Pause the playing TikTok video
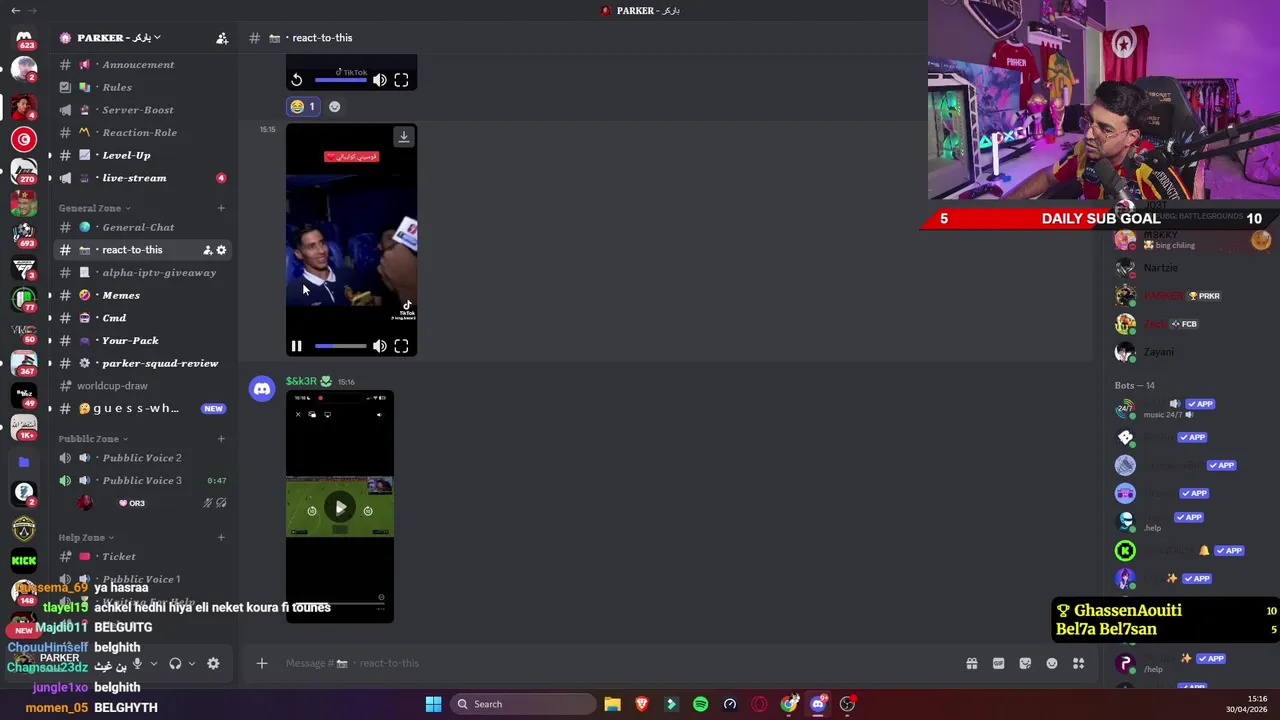The width and height of the screenshot is (1280, 720). pyautogui.click(x=296, y=346)
